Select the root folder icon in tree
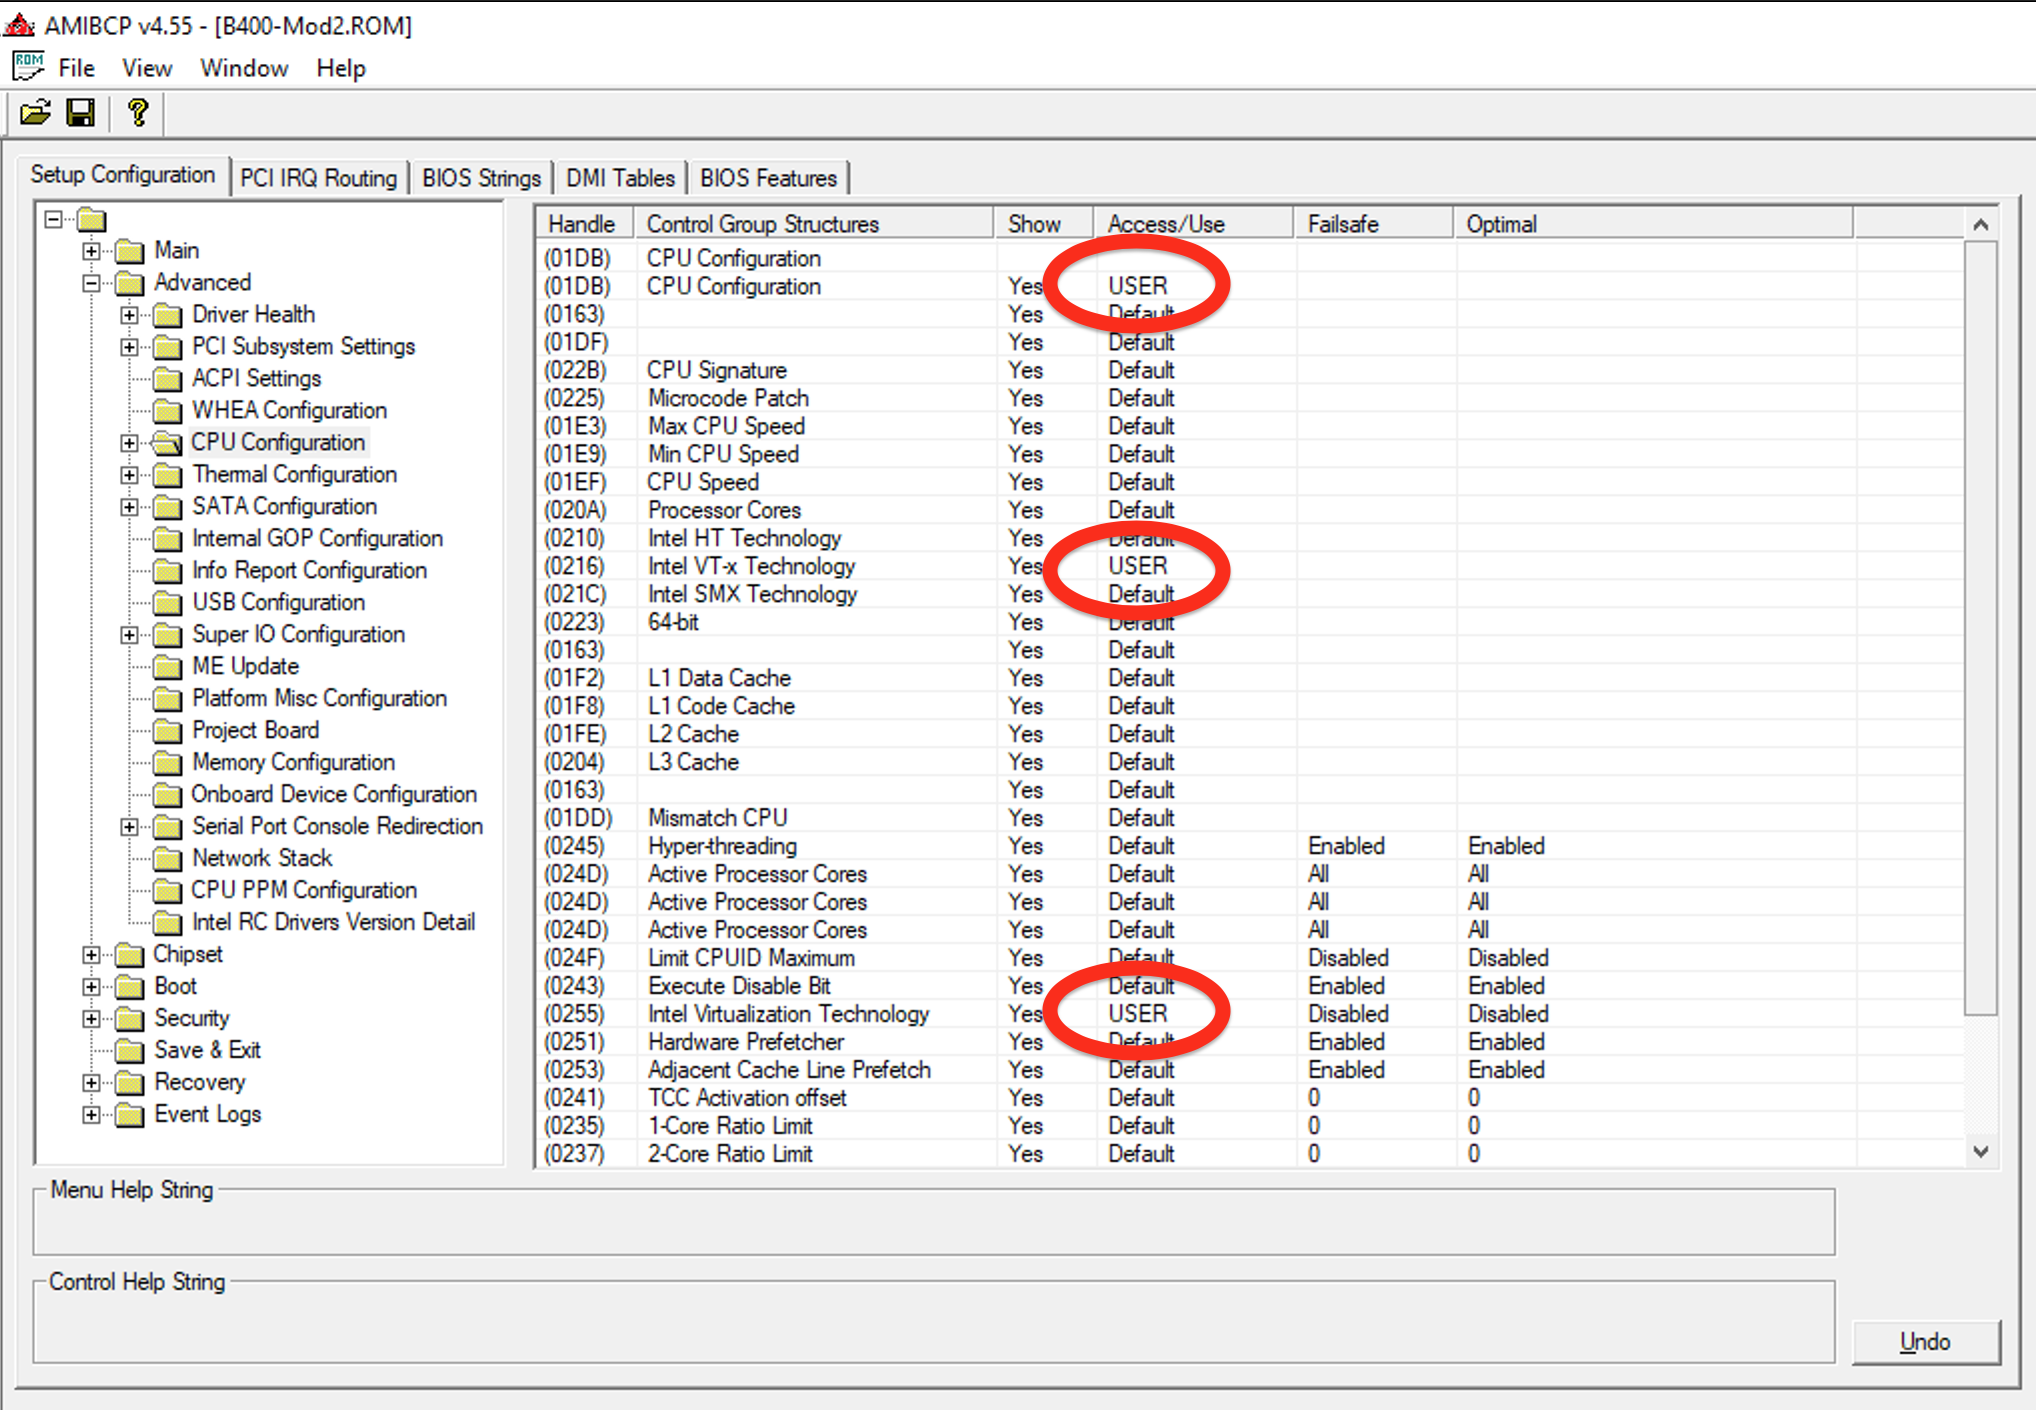This screenshot has height=1410, width=2036. pos(92,219)
